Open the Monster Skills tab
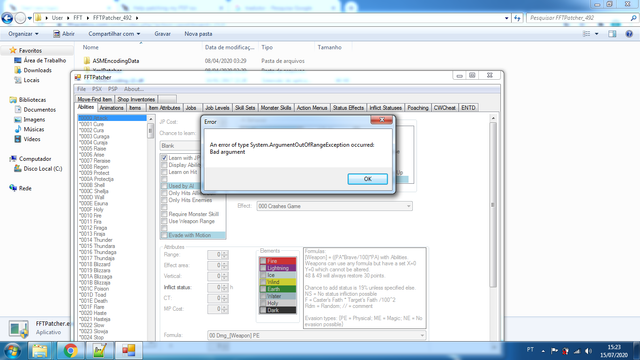The width and height of the screenshot is (640, 360). click(x=276, y=108)
